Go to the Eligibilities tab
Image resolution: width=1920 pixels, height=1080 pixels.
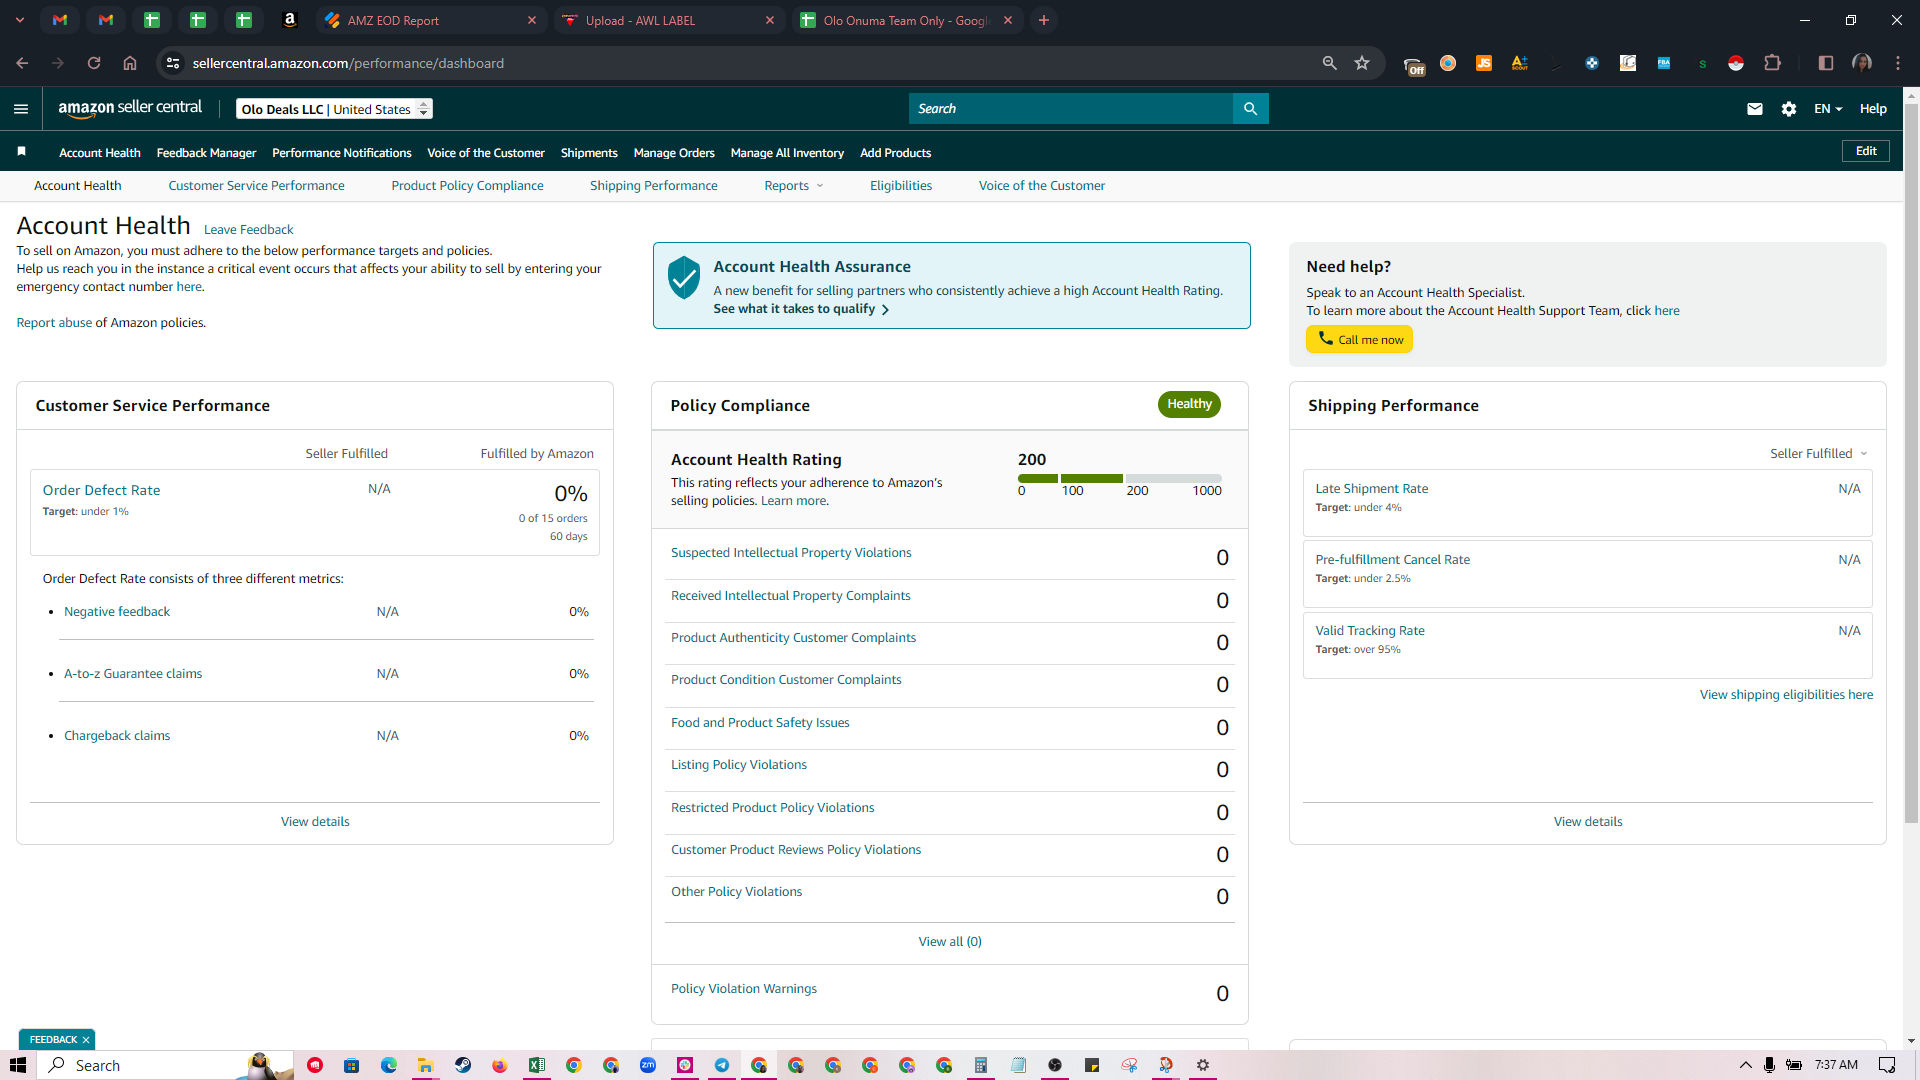[900, 186]
